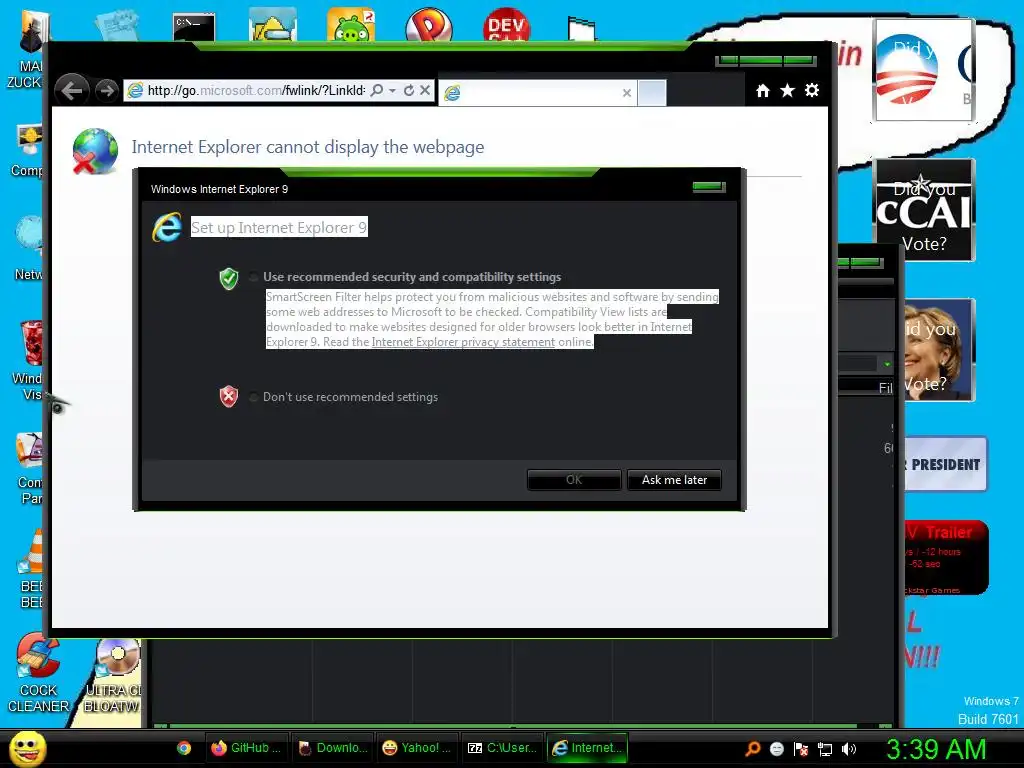This screenshot has width=1024, height=768.
Task: Close the blank IE tab
Action: (626, 93)
